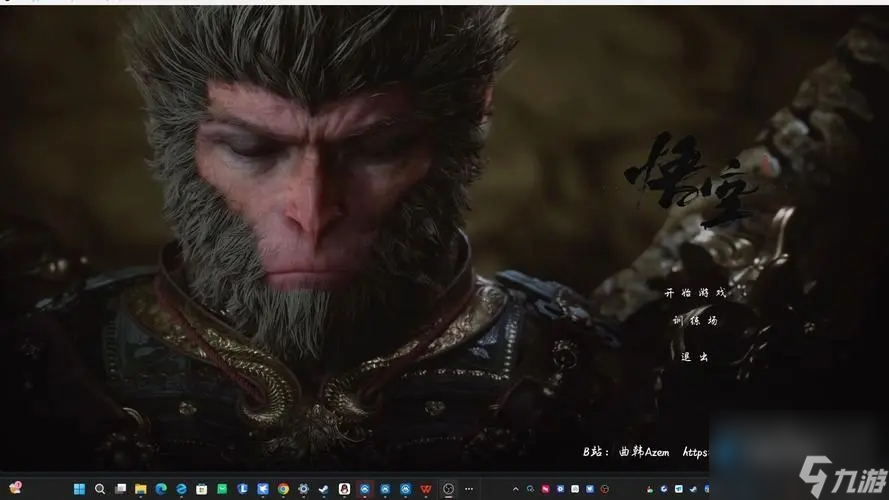Select 退出 to quit the game
The image size is (889, 500).
coord(695,357)
